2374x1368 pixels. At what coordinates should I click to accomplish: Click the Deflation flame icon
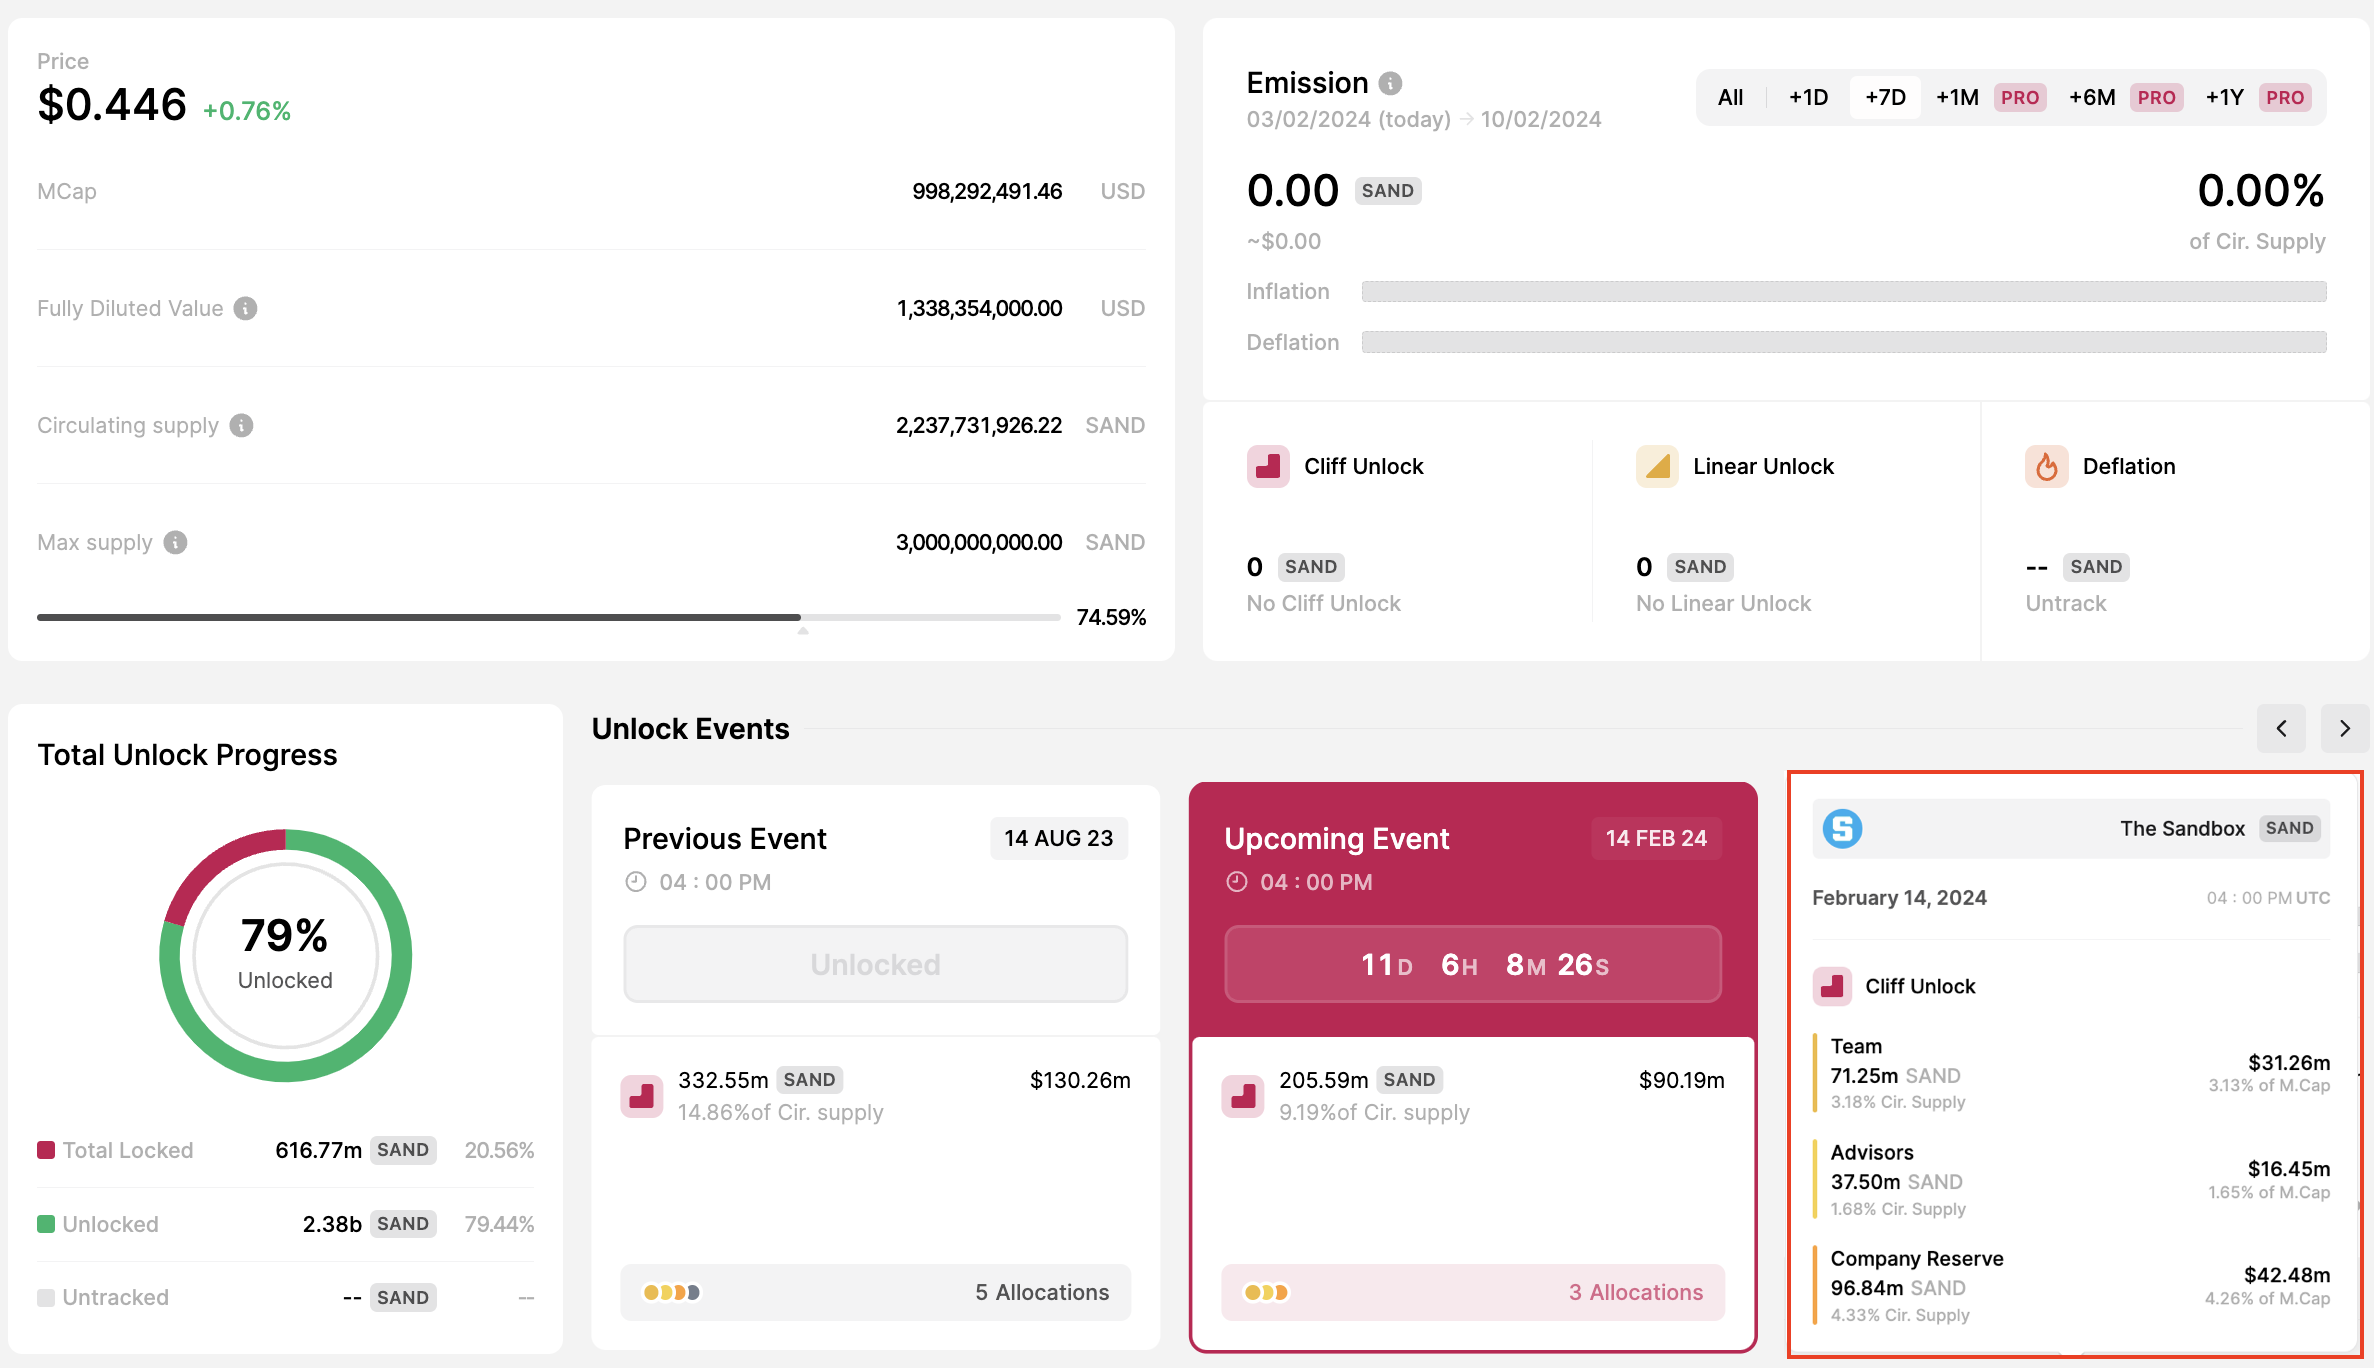tap(2046, 466)
